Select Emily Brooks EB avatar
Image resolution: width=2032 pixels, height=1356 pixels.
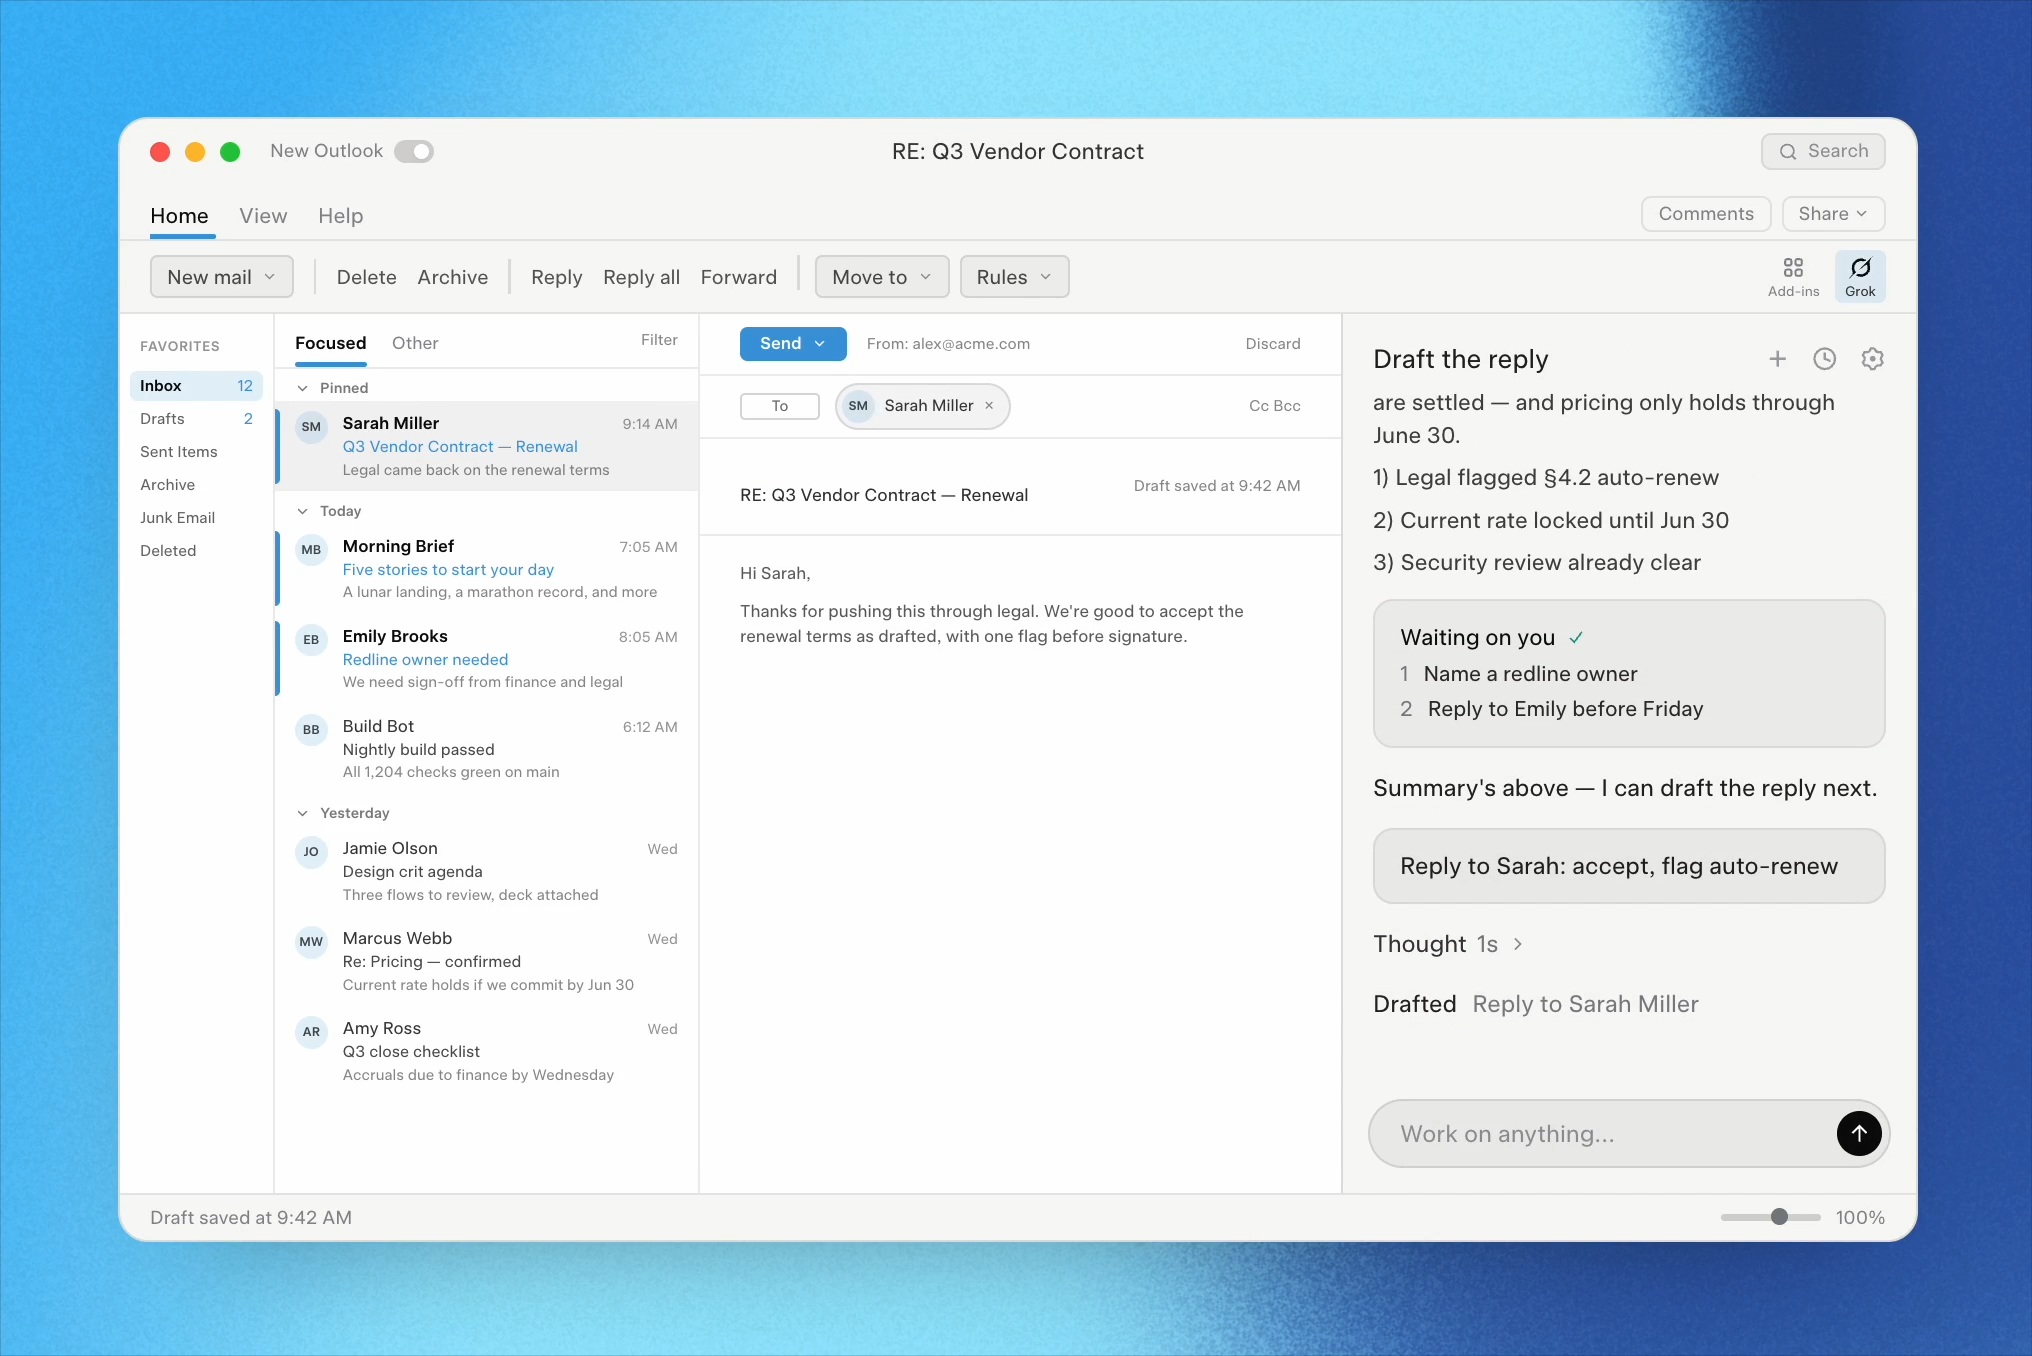tap(312, 640)
